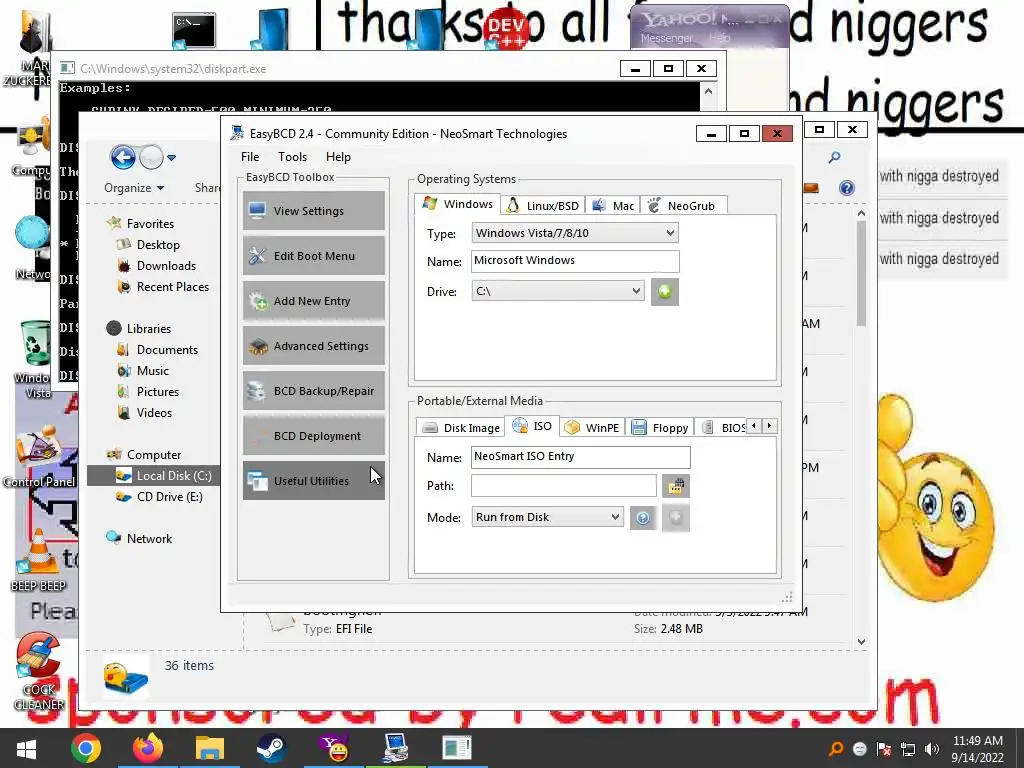Switch to the Windows operating system tab
Screen dimensions: 1024x768
[458, 204]
